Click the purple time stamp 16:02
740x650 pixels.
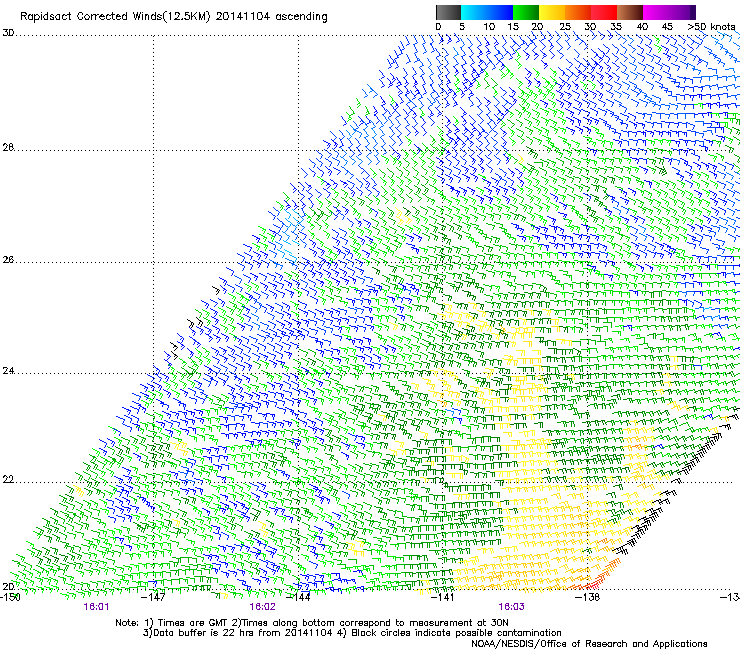(x=262, y=607)
